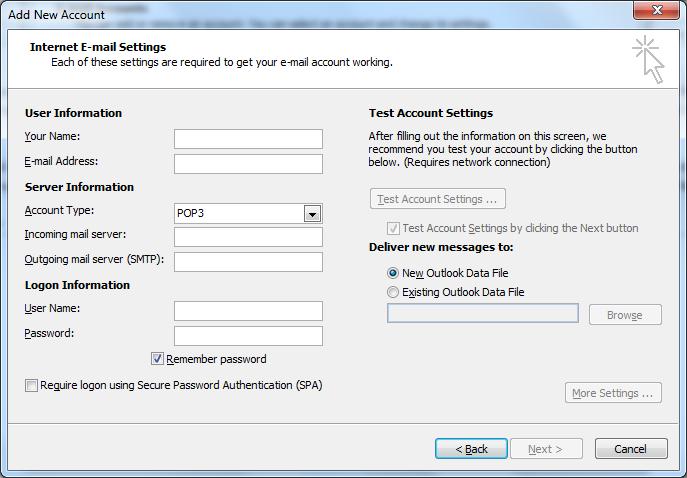Image resolution: width=687 pixels, height=478 pixels.
Task: Click the POP3 account type combo box
Action: (240, 214)
